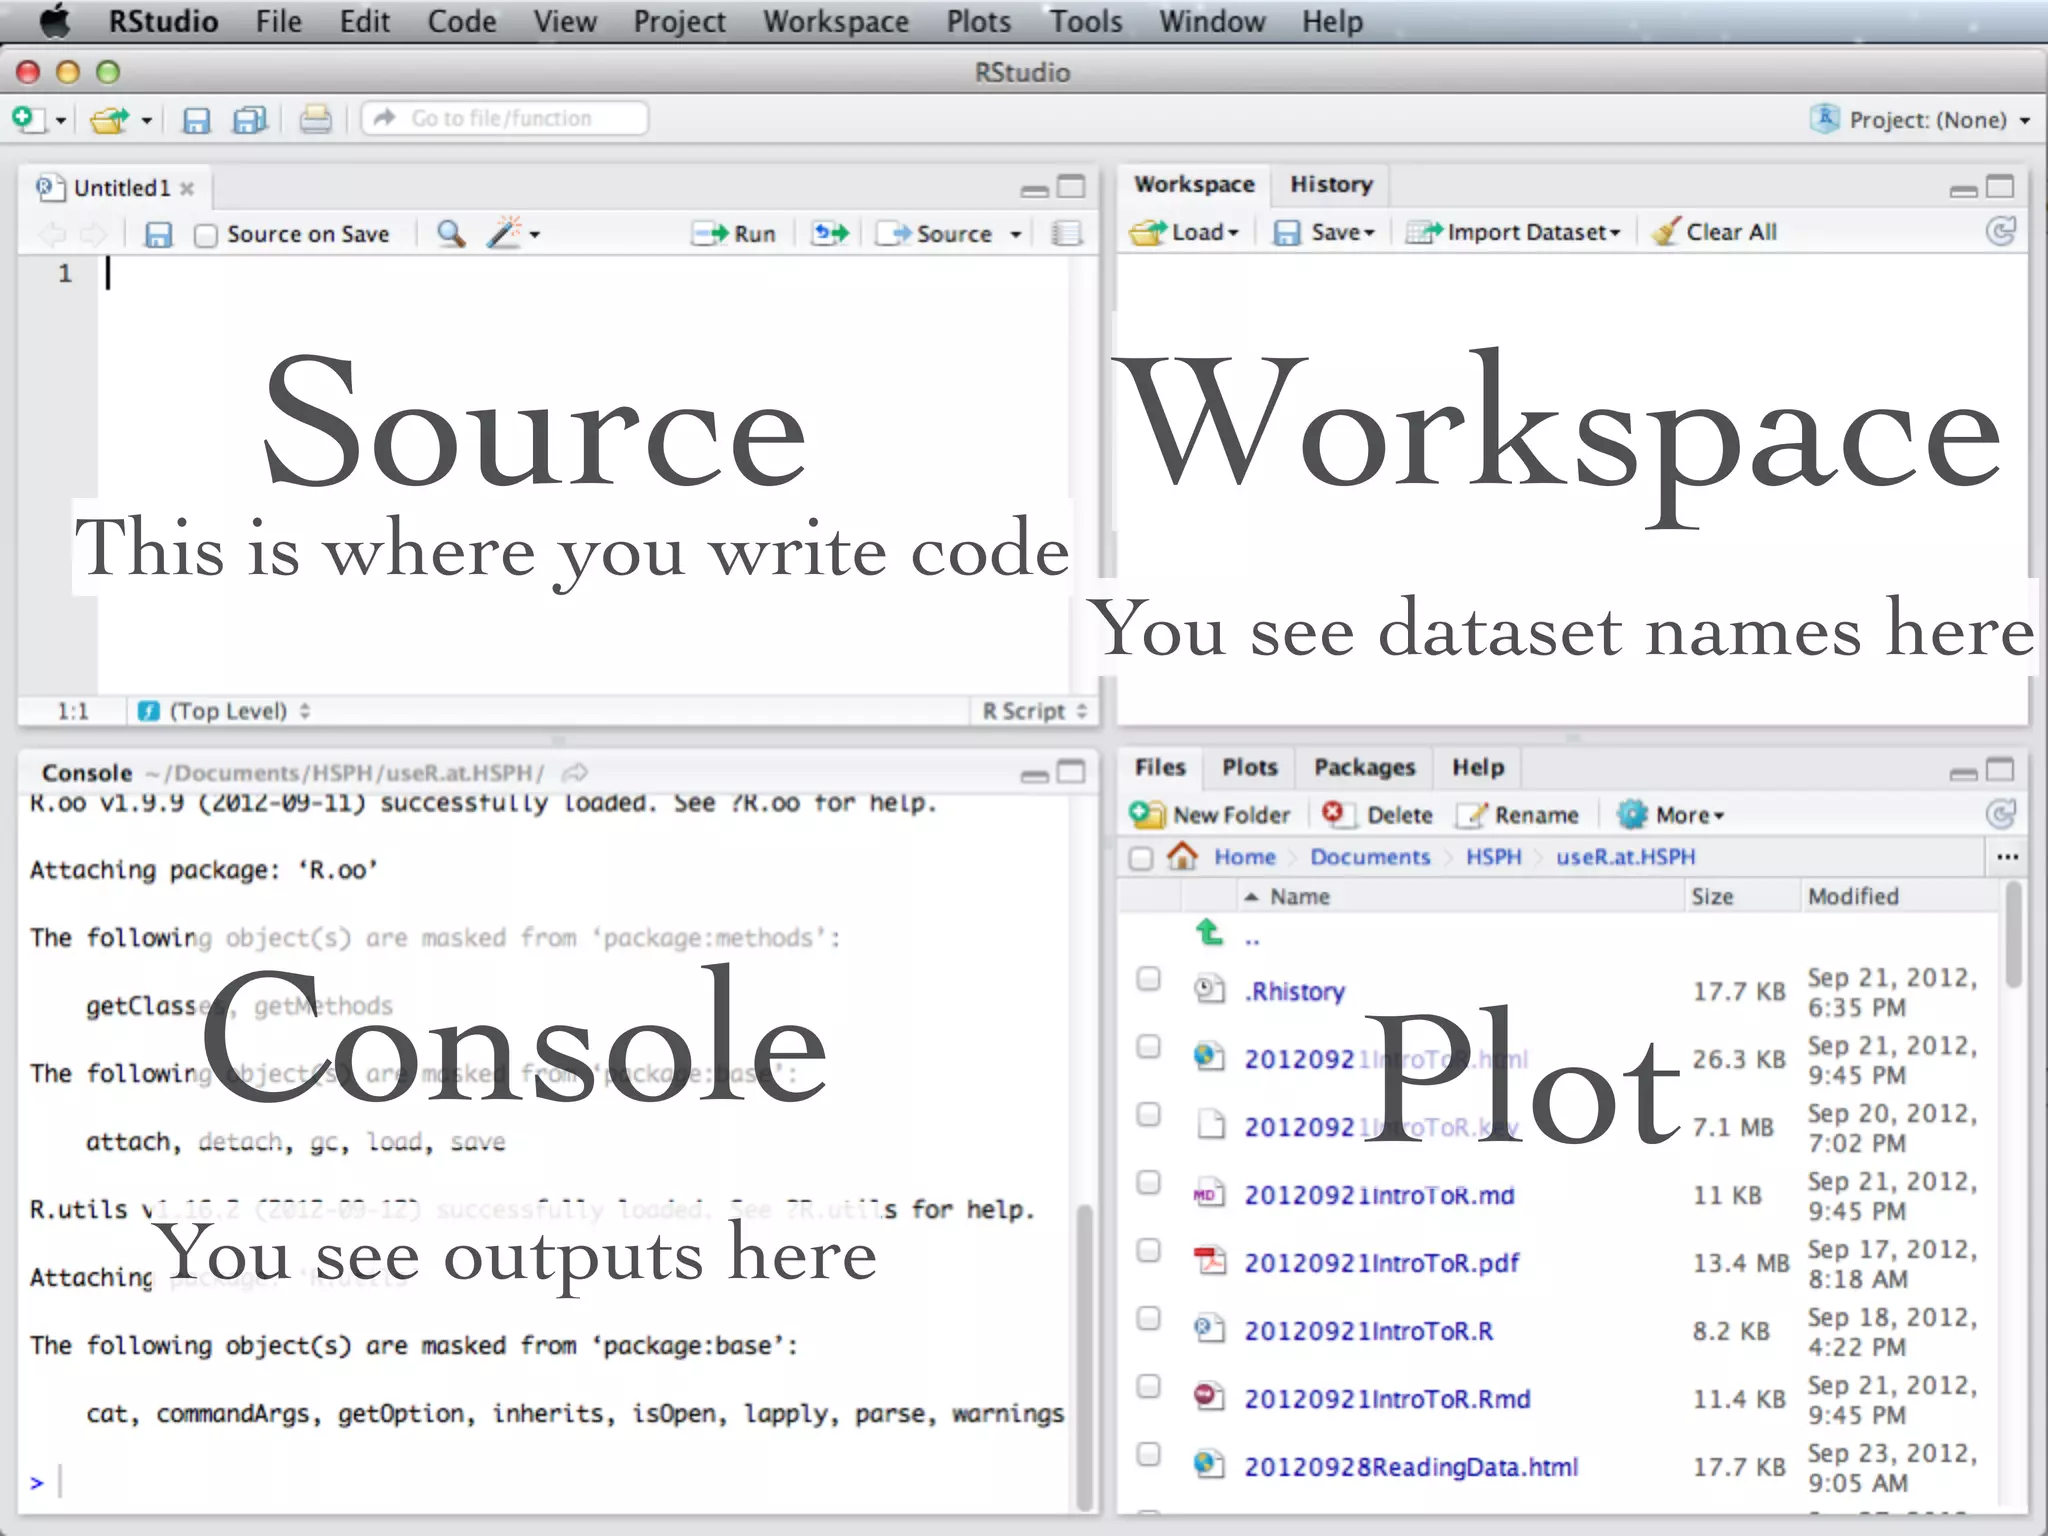
Task: Click the New Folder button
Action: coord(1210,815)
